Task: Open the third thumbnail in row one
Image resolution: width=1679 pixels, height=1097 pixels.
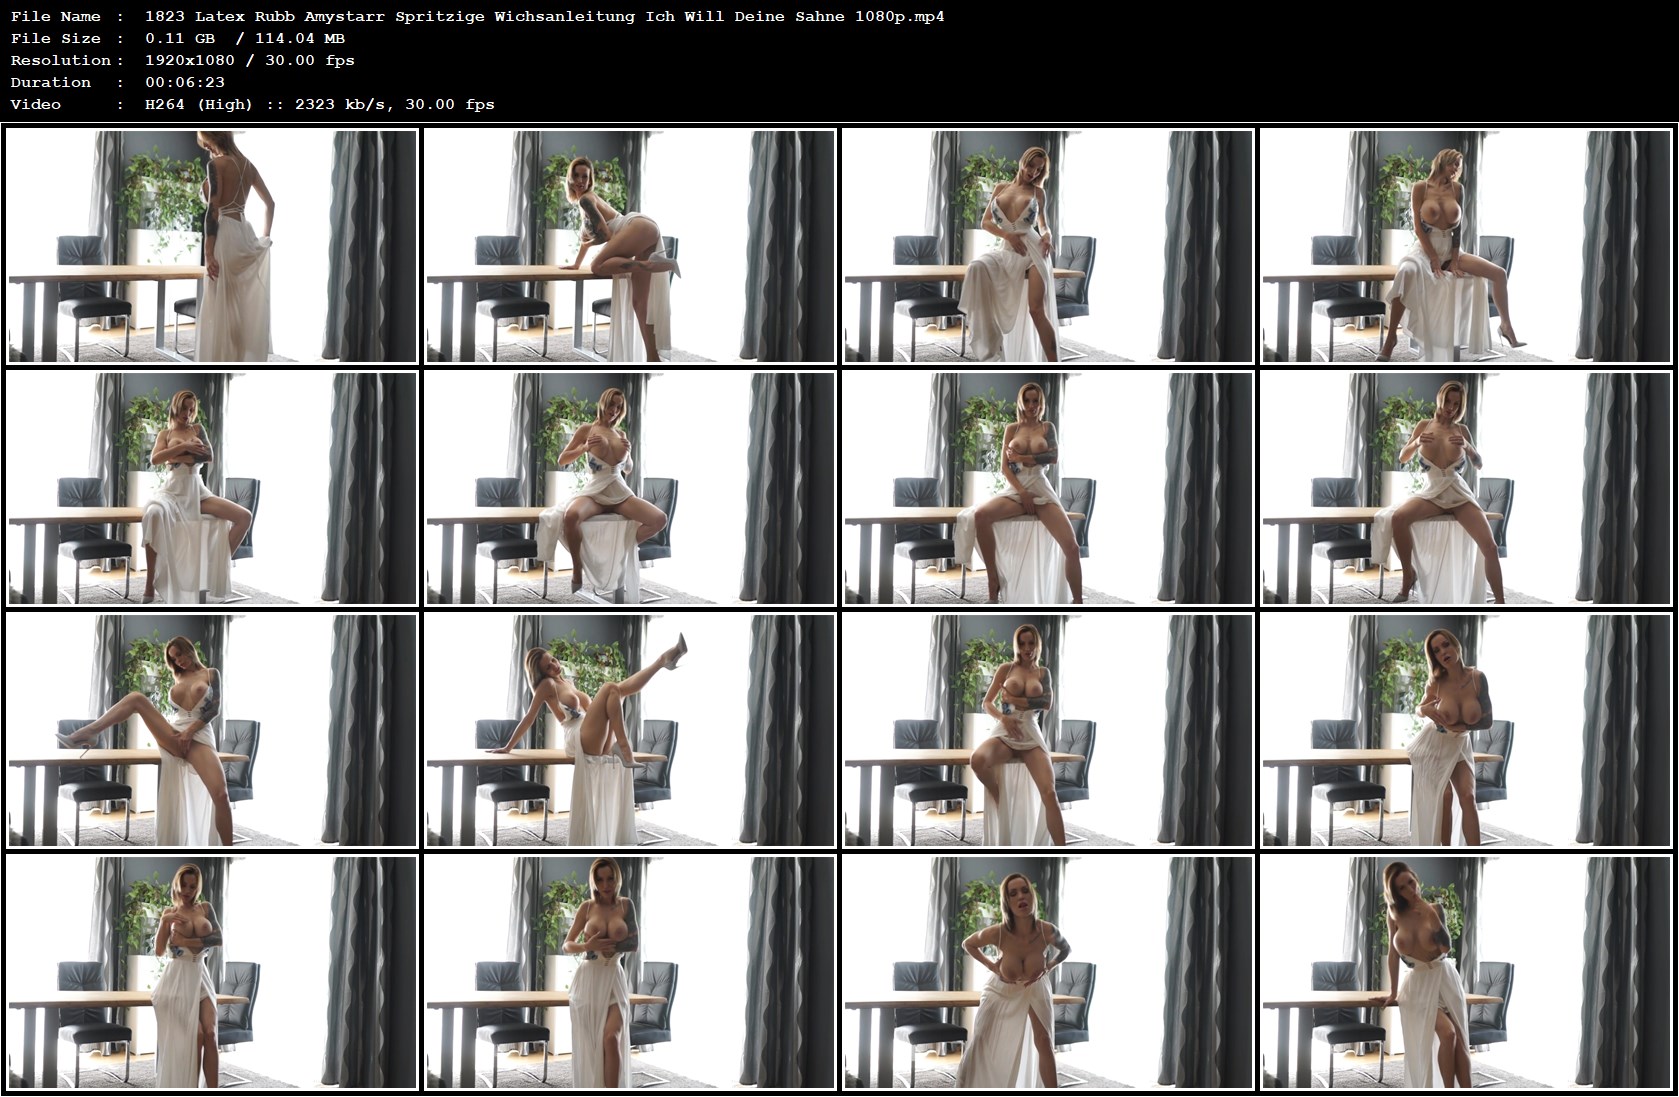Action: (x=1049, y=246)
